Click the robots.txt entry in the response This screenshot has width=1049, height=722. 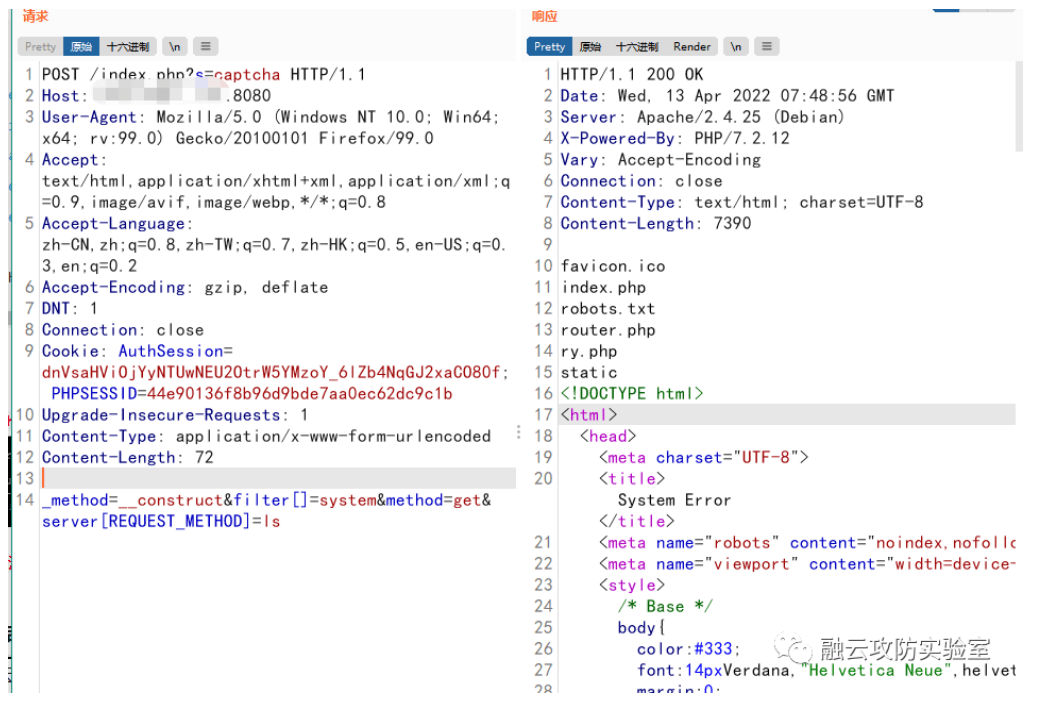click(608, 308)
